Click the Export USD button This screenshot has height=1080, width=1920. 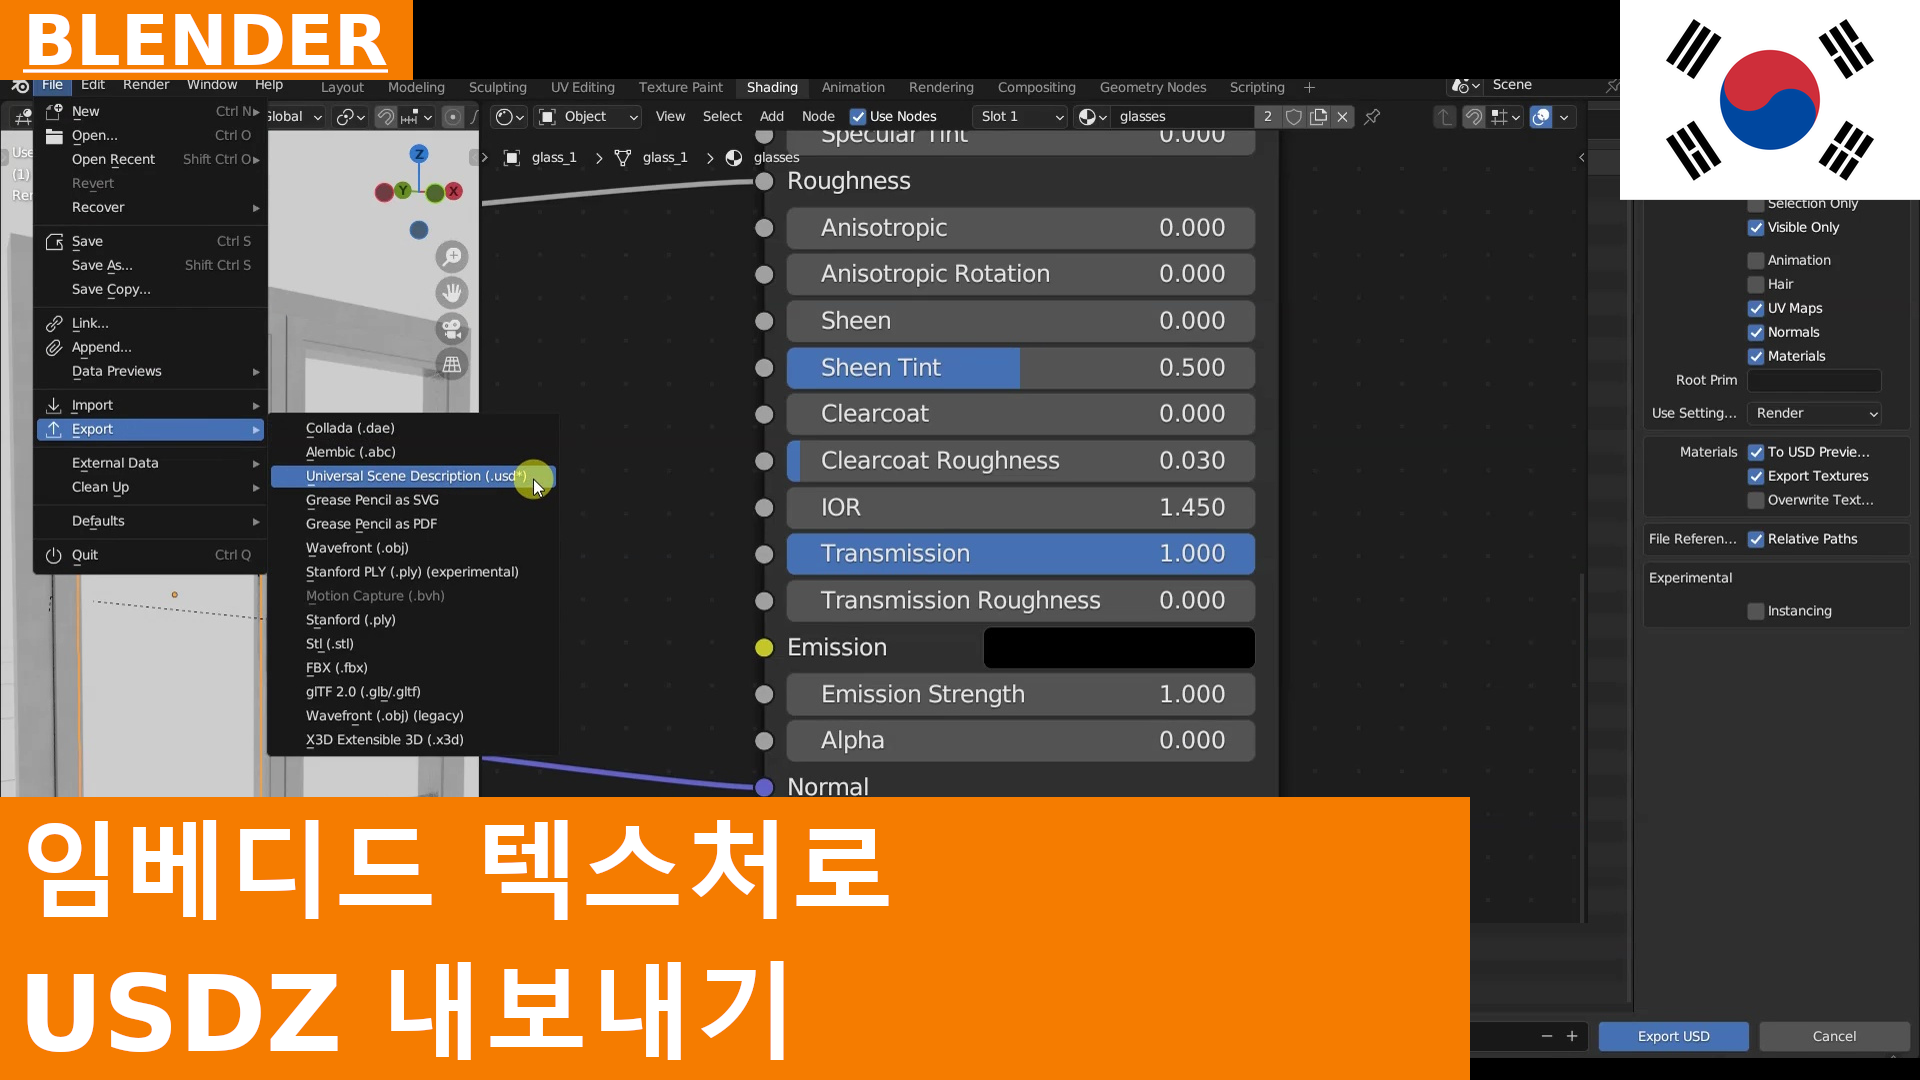click(x=1673, y=1037)
